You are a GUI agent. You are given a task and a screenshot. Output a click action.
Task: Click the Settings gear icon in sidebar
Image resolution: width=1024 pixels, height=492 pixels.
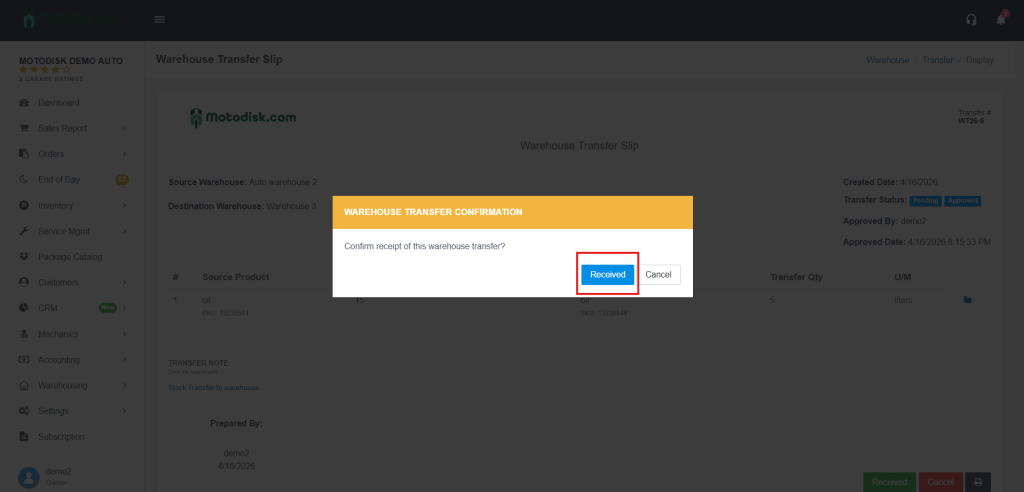tap(24, 411)
